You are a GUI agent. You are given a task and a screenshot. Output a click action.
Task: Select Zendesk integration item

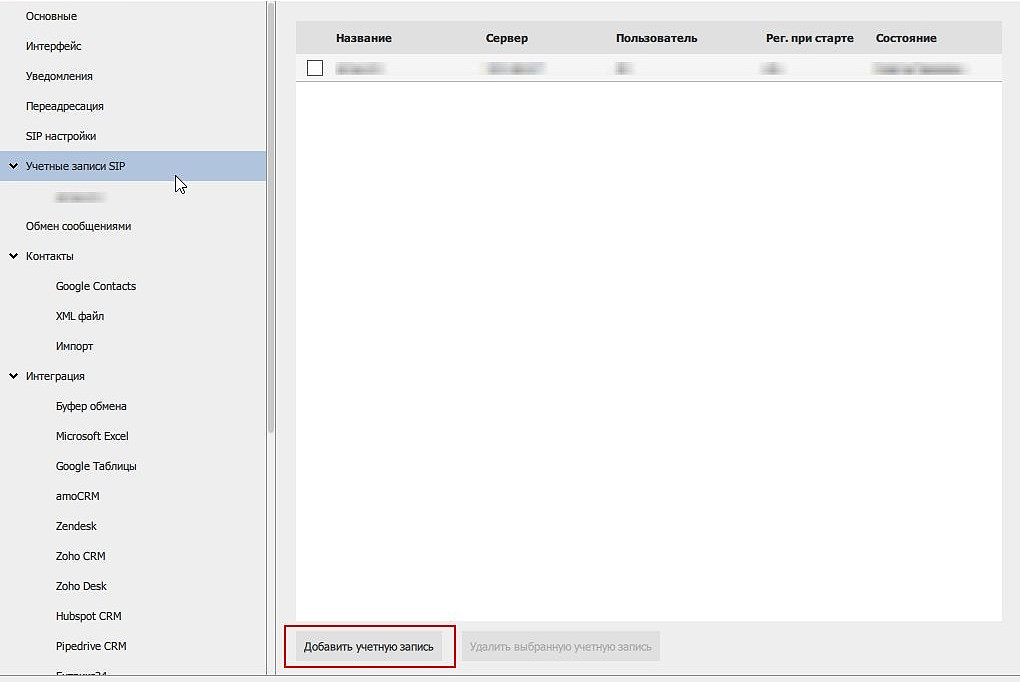tap(76, 526)
